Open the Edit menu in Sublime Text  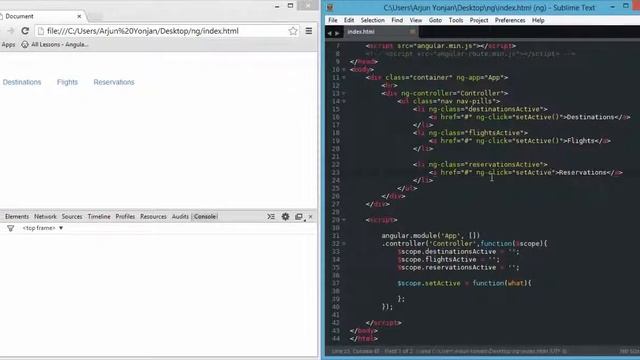pyautogui.click(x=349, y=20)
